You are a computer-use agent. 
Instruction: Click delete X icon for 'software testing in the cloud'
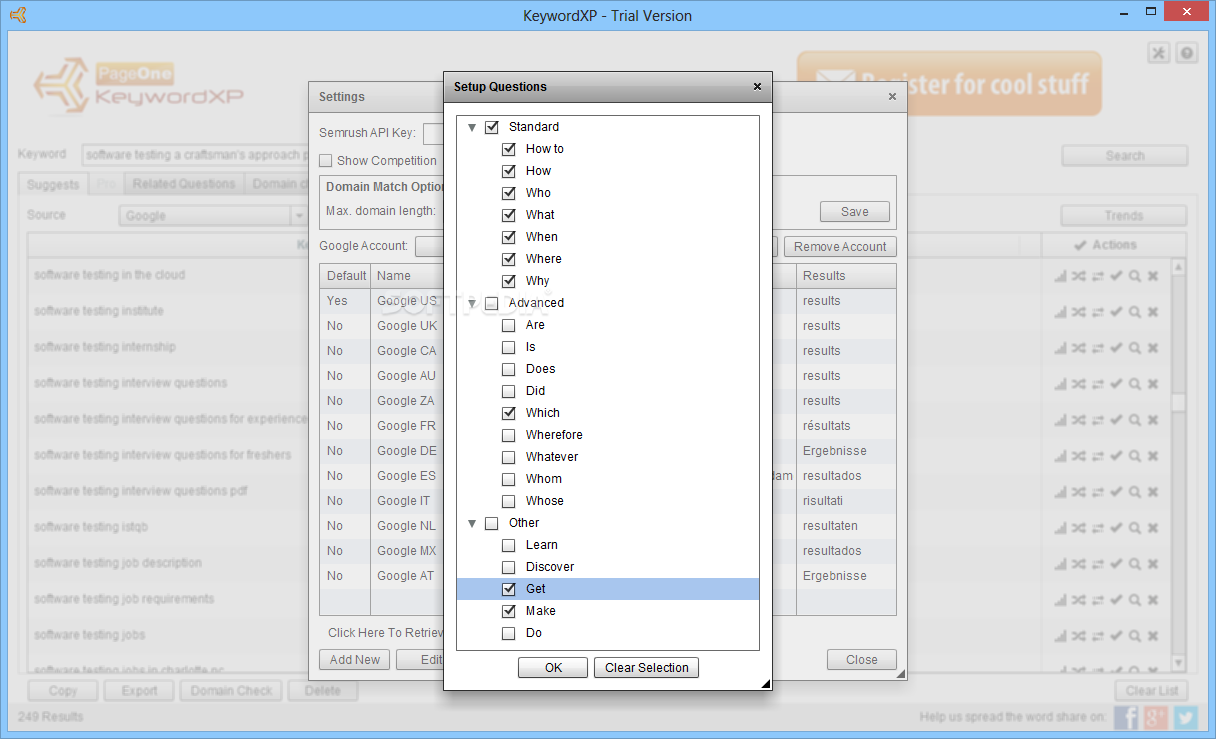(x=1153, y=276)
